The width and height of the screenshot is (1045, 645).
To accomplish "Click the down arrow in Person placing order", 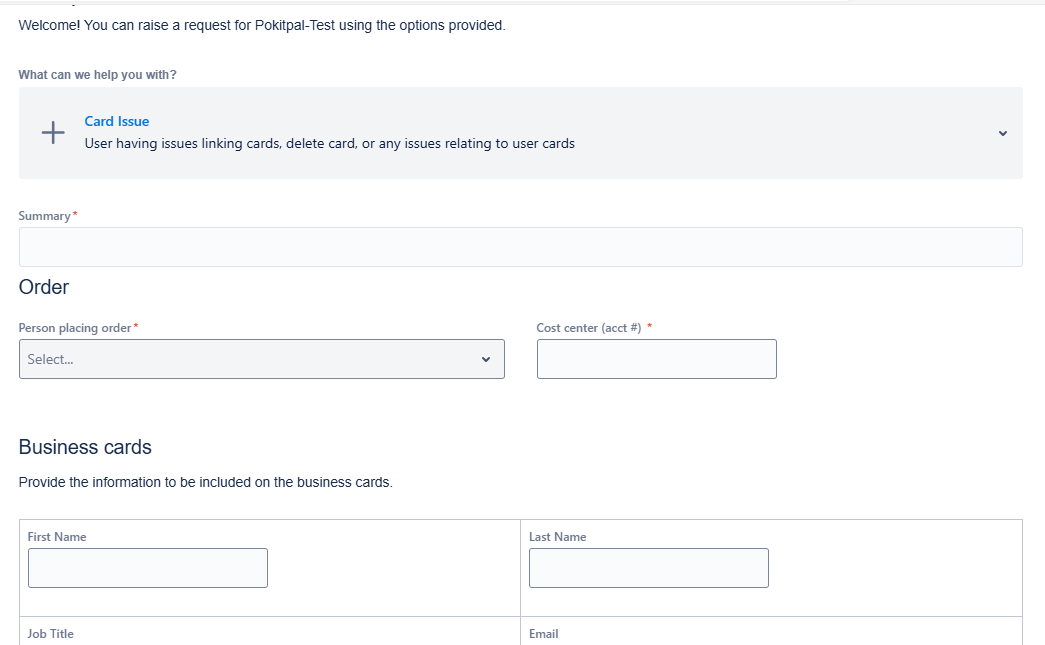I will coord(486,359).
